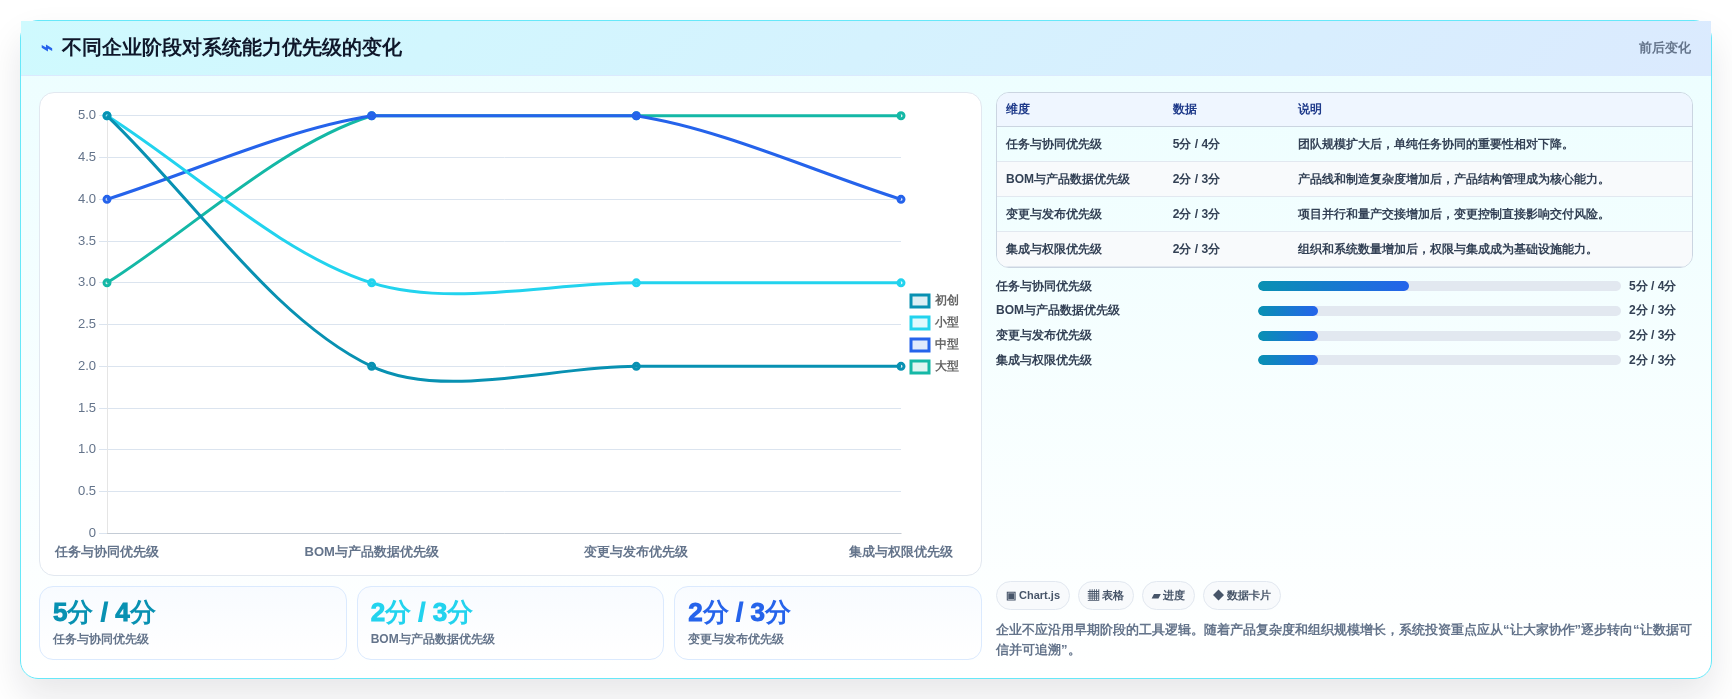Click the description 团队规模扩大后 cell
Image resolution: width=1732 pixels, height=699 pixels.
pos(1434,144)
